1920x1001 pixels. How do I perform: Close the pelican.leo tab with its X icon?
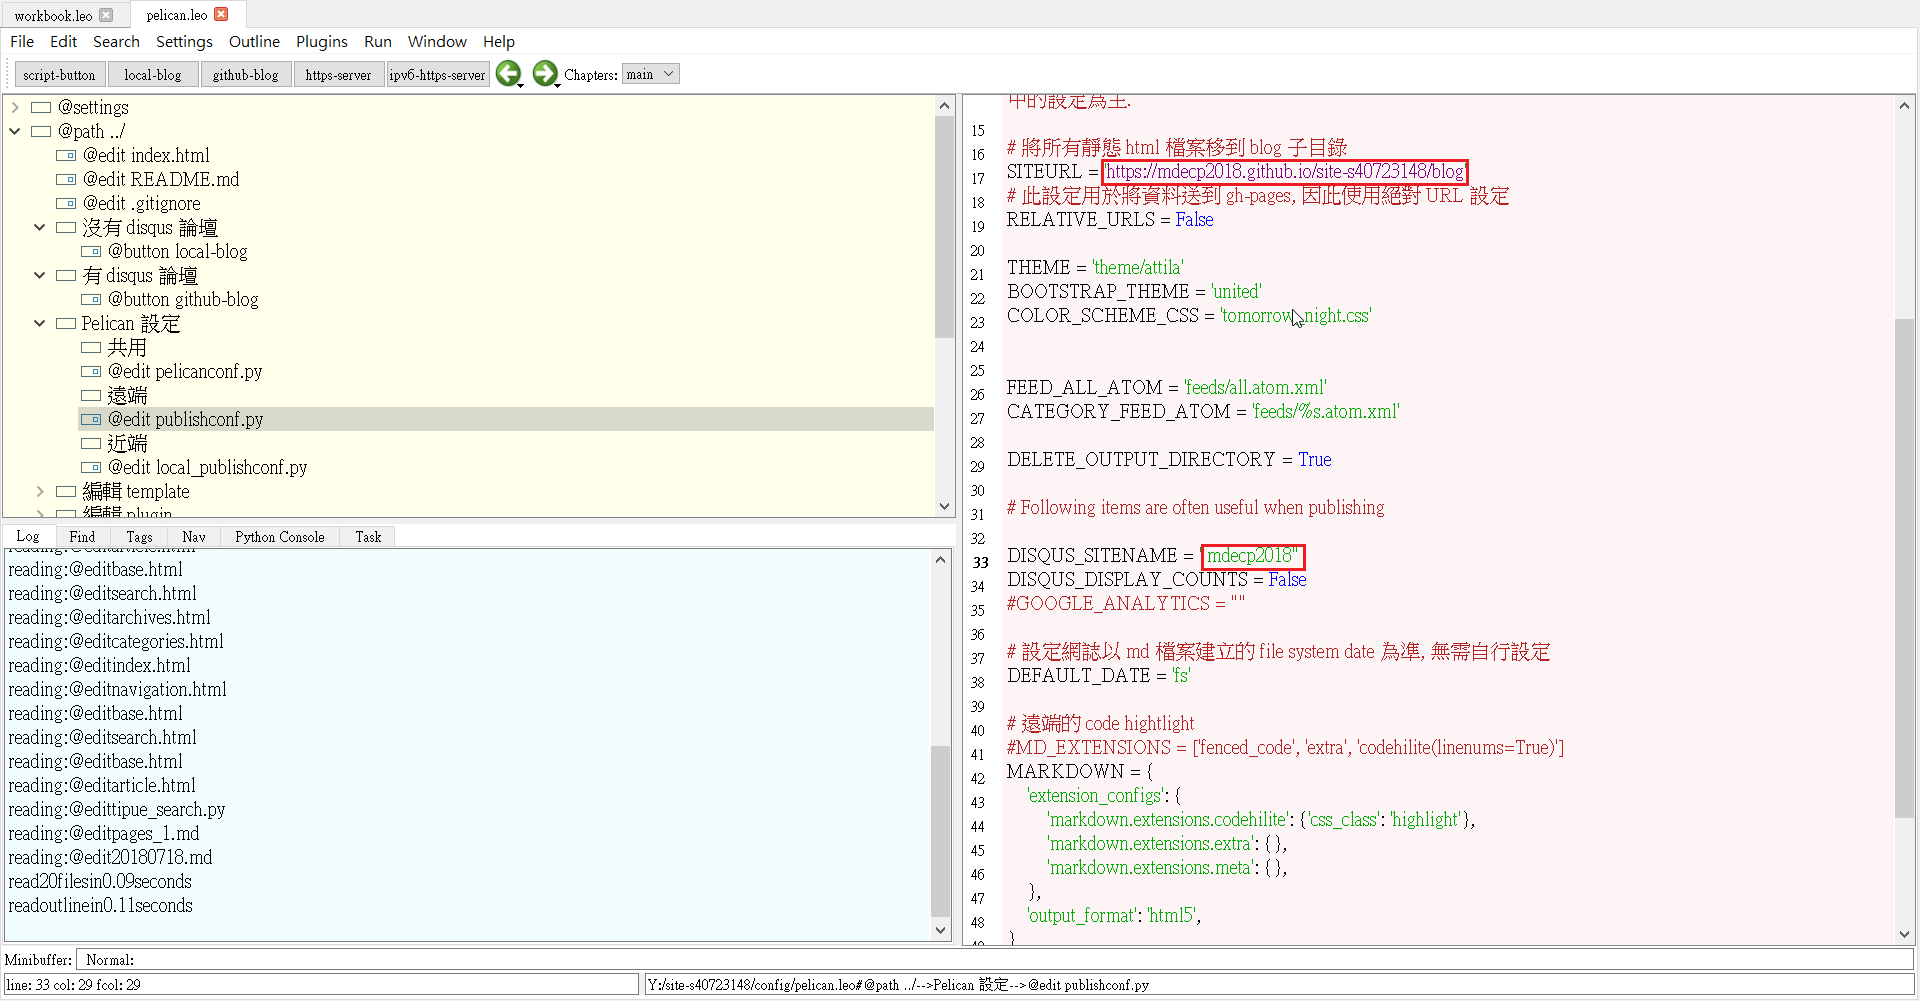(x=222, y=14)
